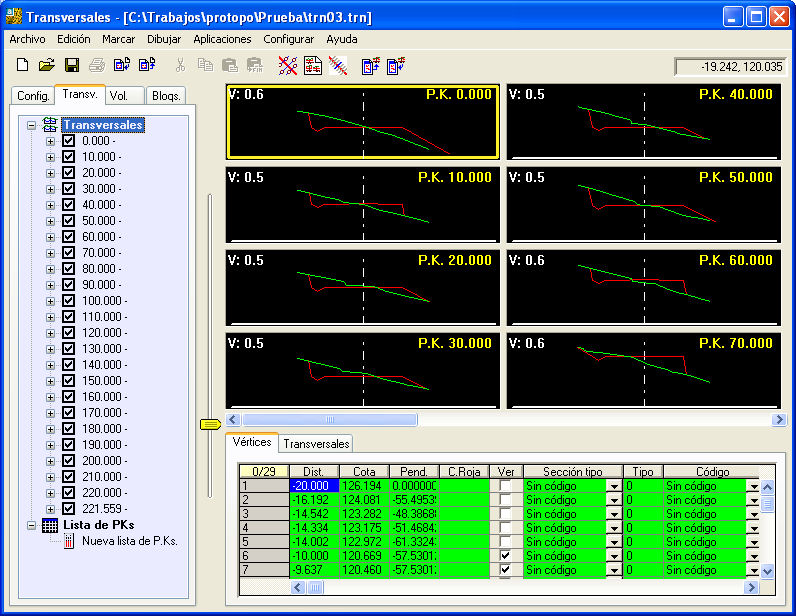Click the export document icon with up arrow
Screen dimensions: 796x616
[147, 65]
